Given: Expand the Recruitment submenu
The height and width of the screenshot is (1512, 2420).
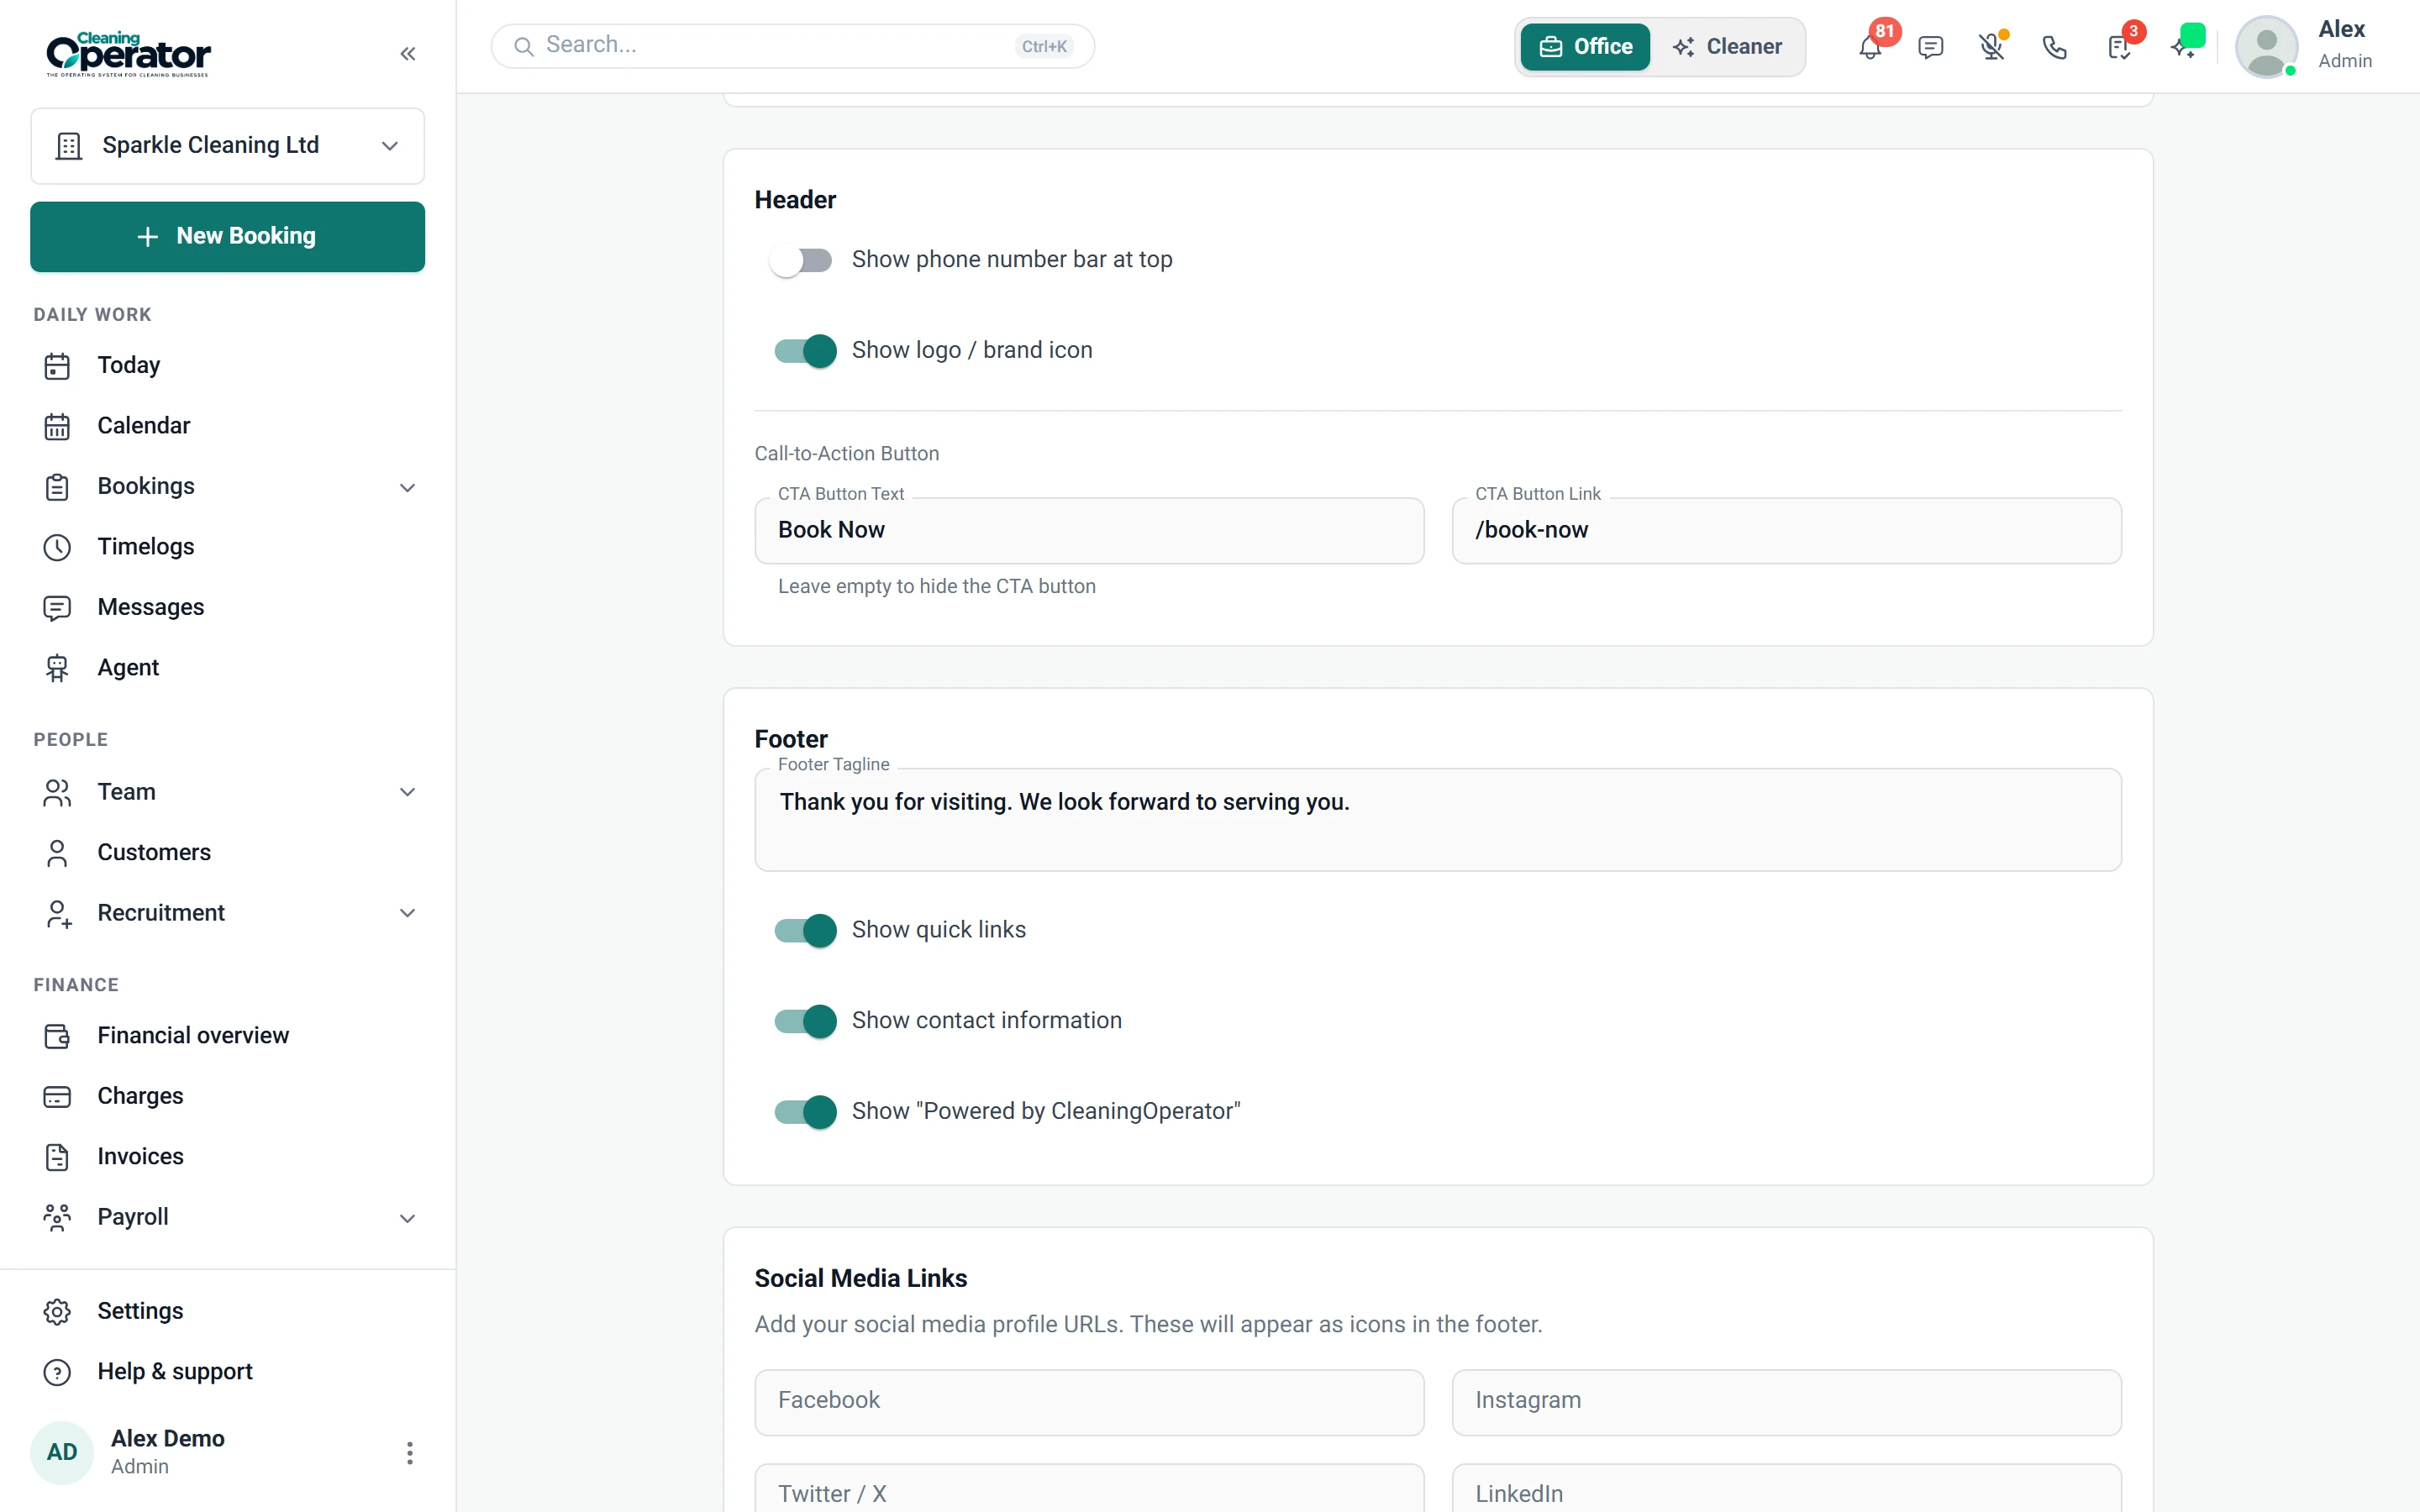Looking at the screenshot, I should [x=407, y=913].
